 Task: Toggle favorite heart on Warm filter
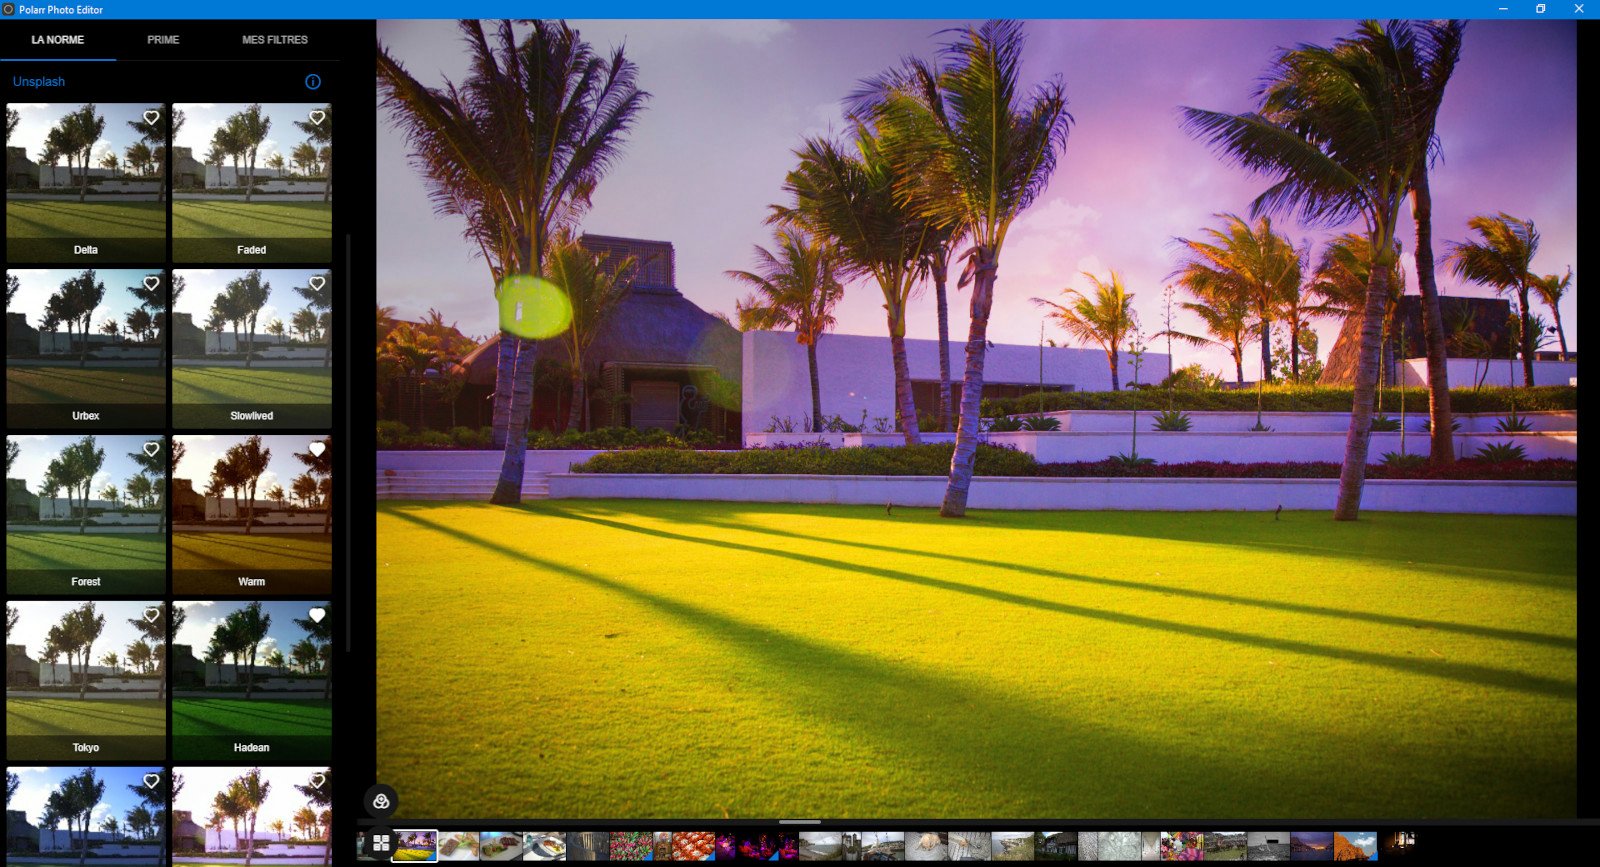317,450
